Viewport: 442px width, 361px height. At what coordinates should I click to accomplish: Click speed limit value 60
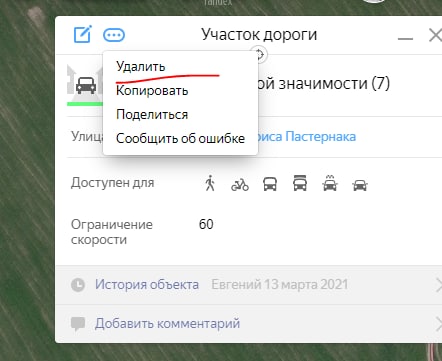click(x=206, y=224)
